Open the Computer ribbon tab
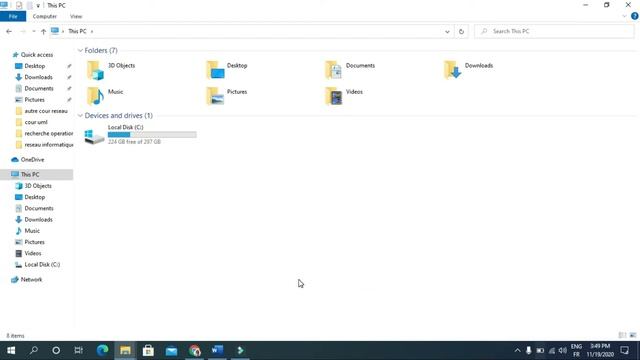The image size is (640, 360). click(x=44, y=16)
